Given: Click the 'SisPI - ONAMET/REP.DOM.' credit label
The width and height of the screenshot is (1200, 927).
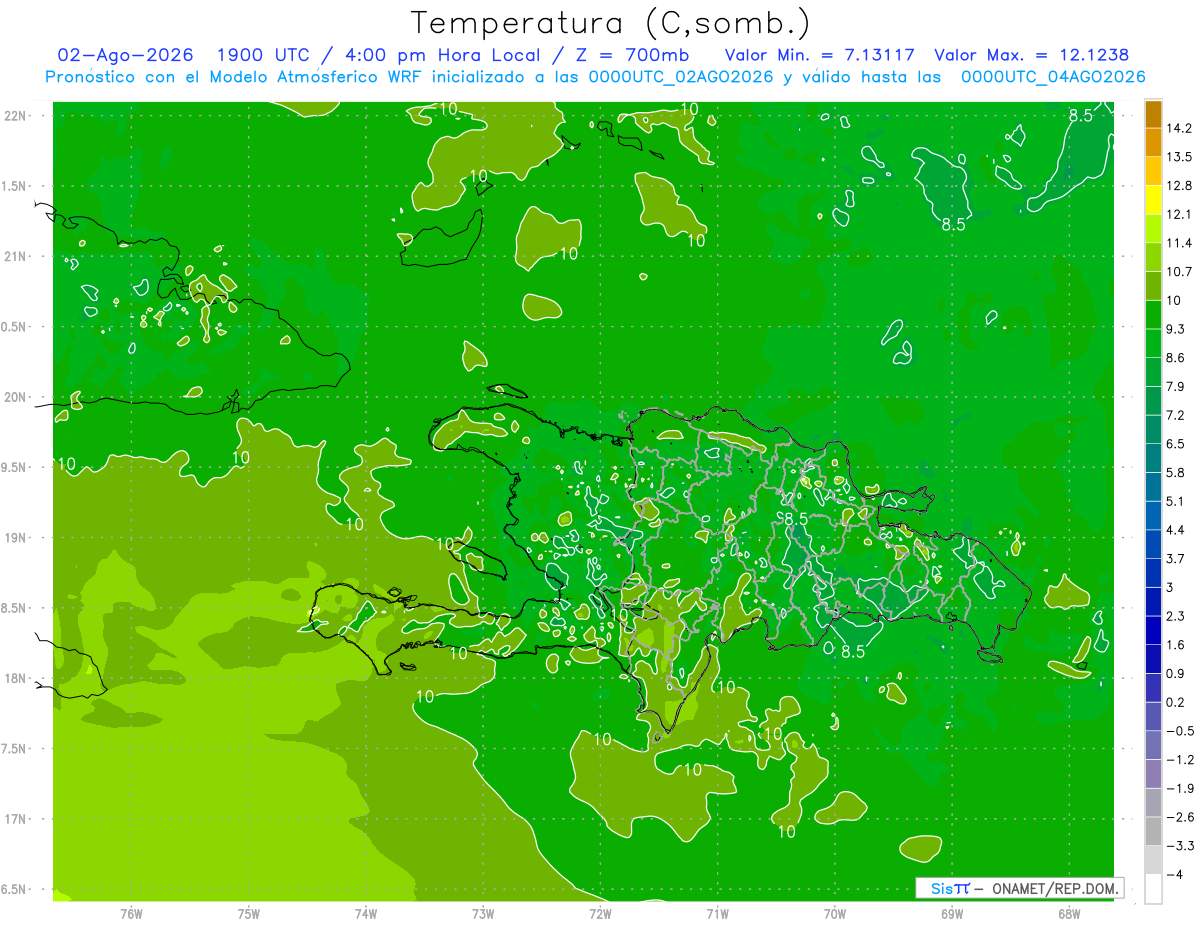Looking at the screenshot, I should 1020,888.
